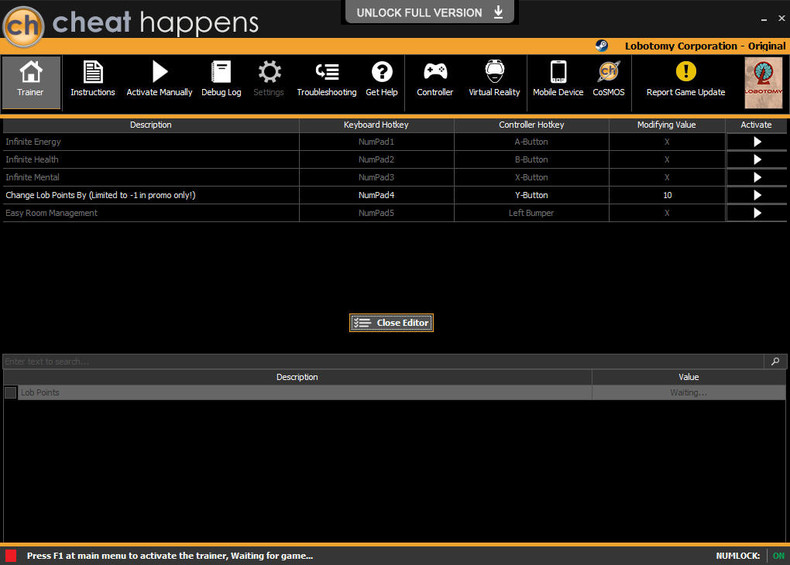Viewport: 790px width, 565px height.
Task: Open Mobile Device options
Action: tap(558, 79)
